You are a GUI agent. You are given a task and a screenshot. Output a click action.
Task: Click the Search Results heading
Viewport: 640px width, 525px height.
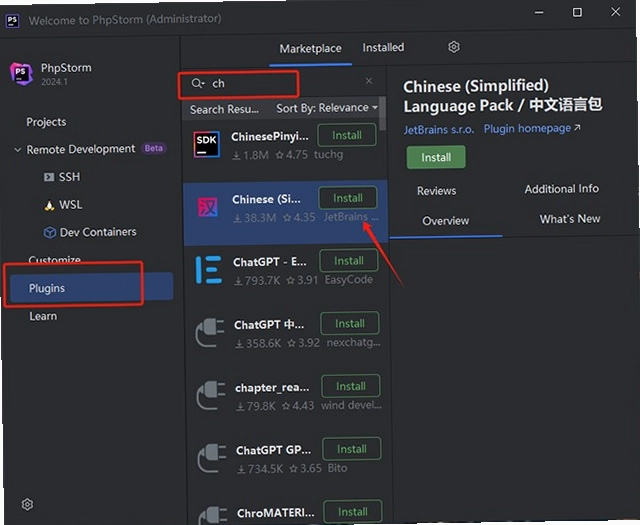[224, 110]
